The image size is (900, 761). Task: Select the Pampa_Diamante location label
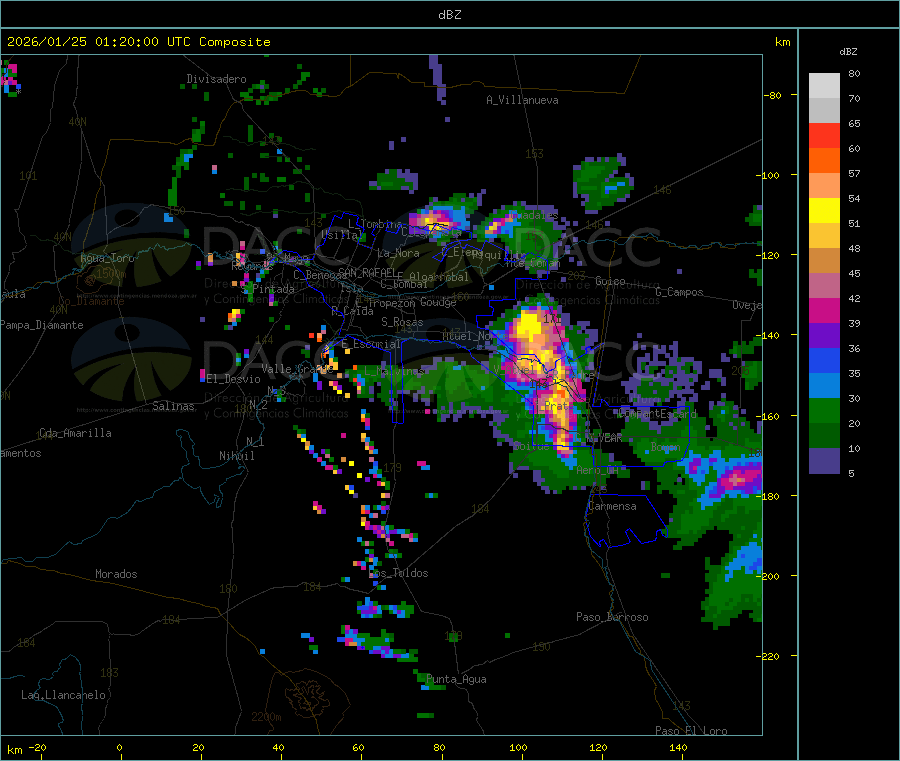(x=42, y=325)
